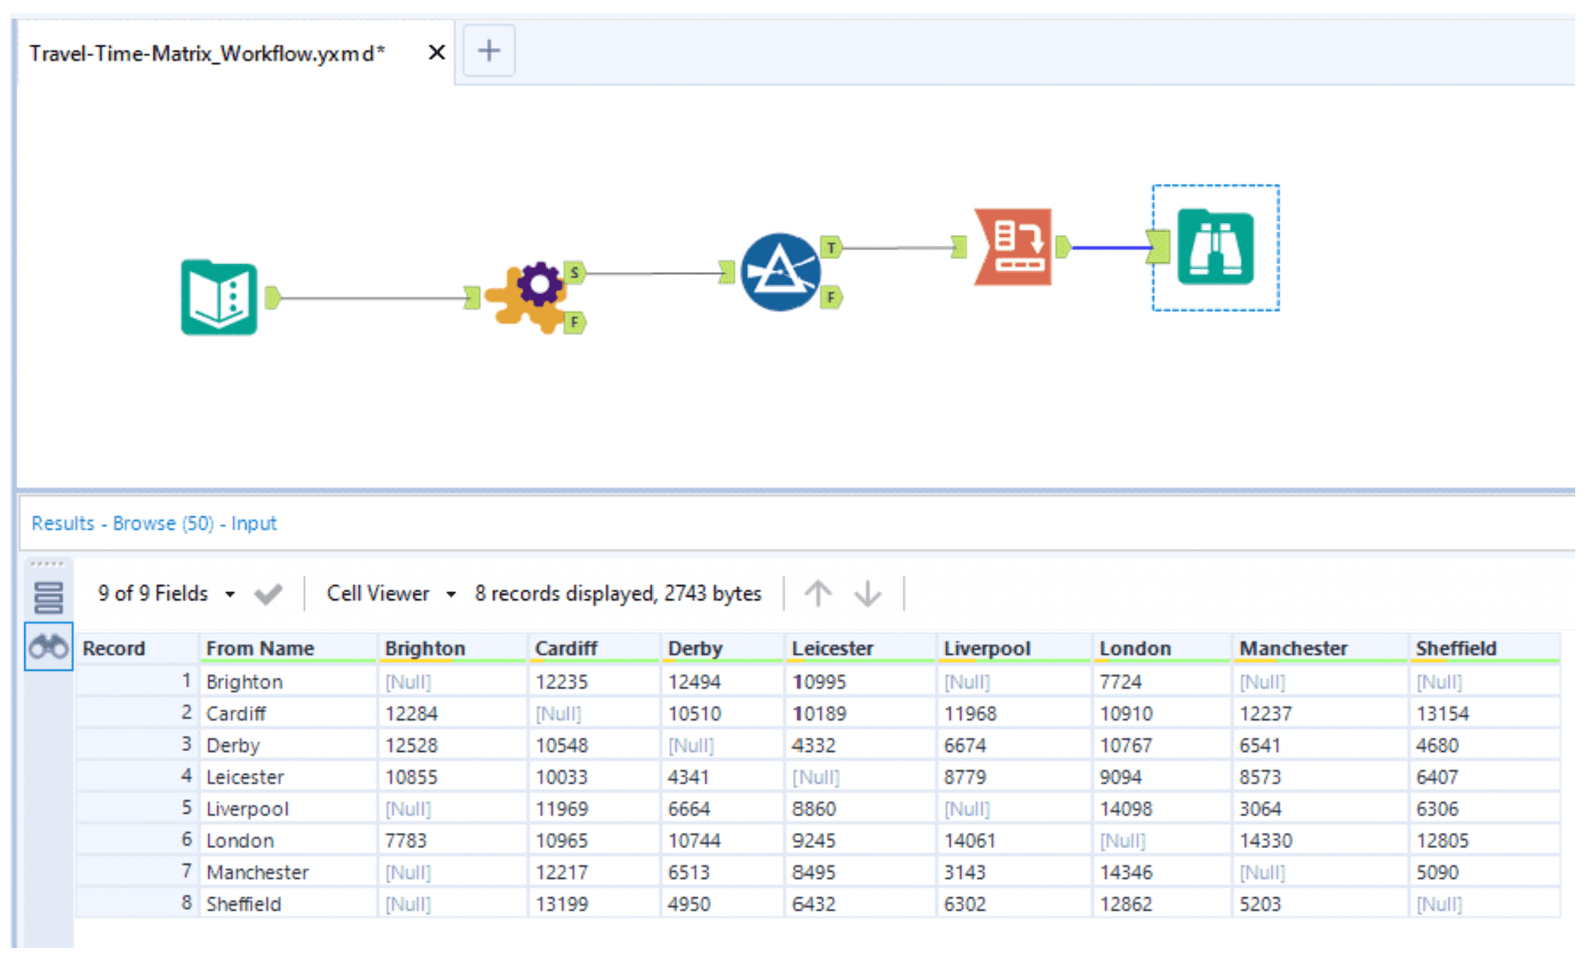Close the Travel-Time-Matrix workflow tab

(x=436, y=53)
